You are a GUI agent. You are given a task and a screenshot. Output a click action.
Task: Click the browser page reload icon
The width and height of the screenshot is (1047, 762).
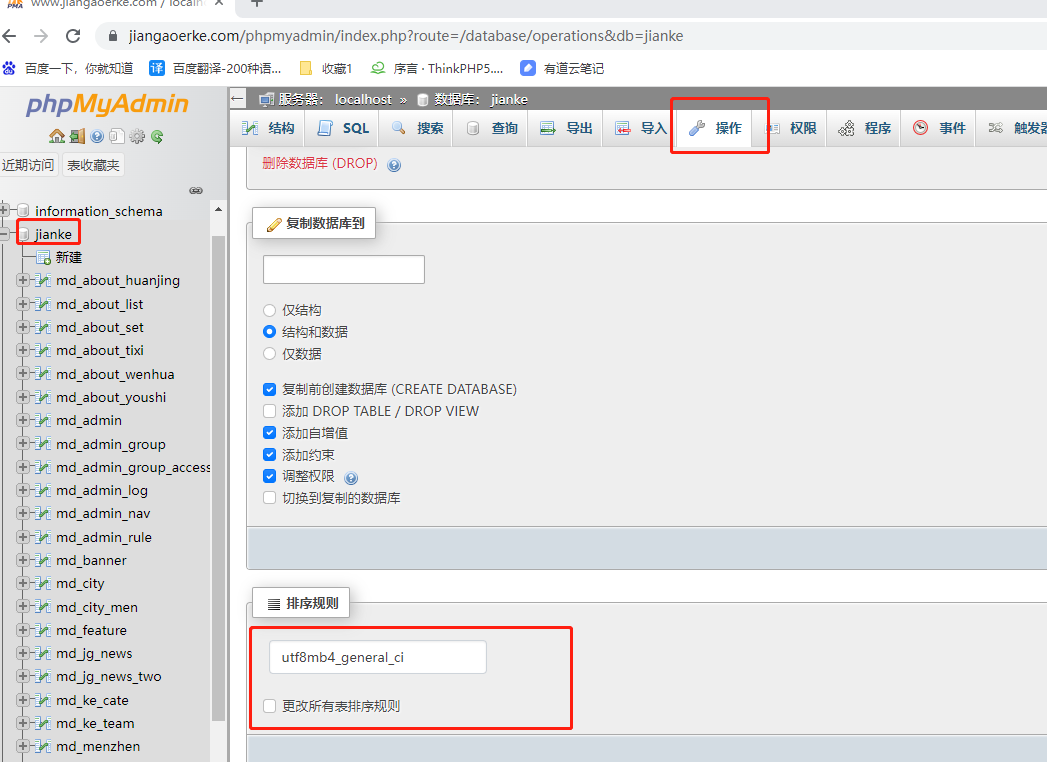coord(73,36)
